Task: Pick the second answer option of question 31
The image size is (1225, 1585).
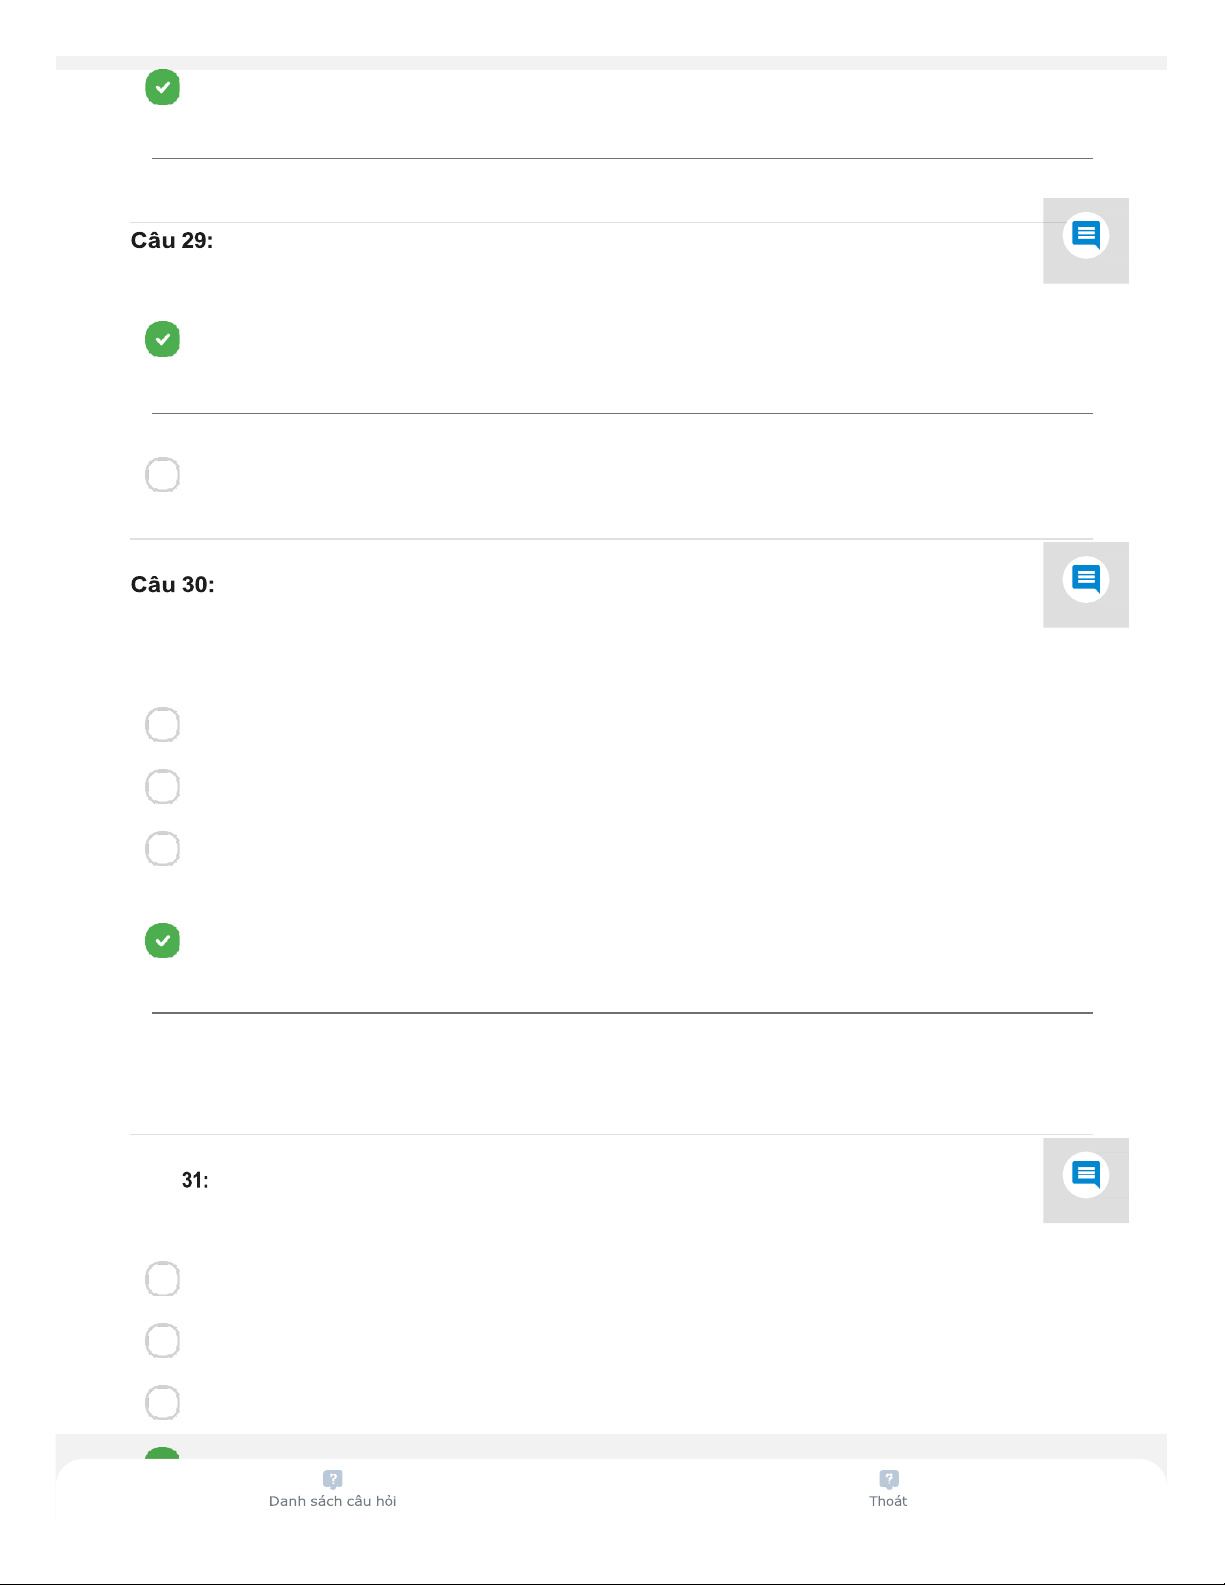Action: coord(162,1341)
